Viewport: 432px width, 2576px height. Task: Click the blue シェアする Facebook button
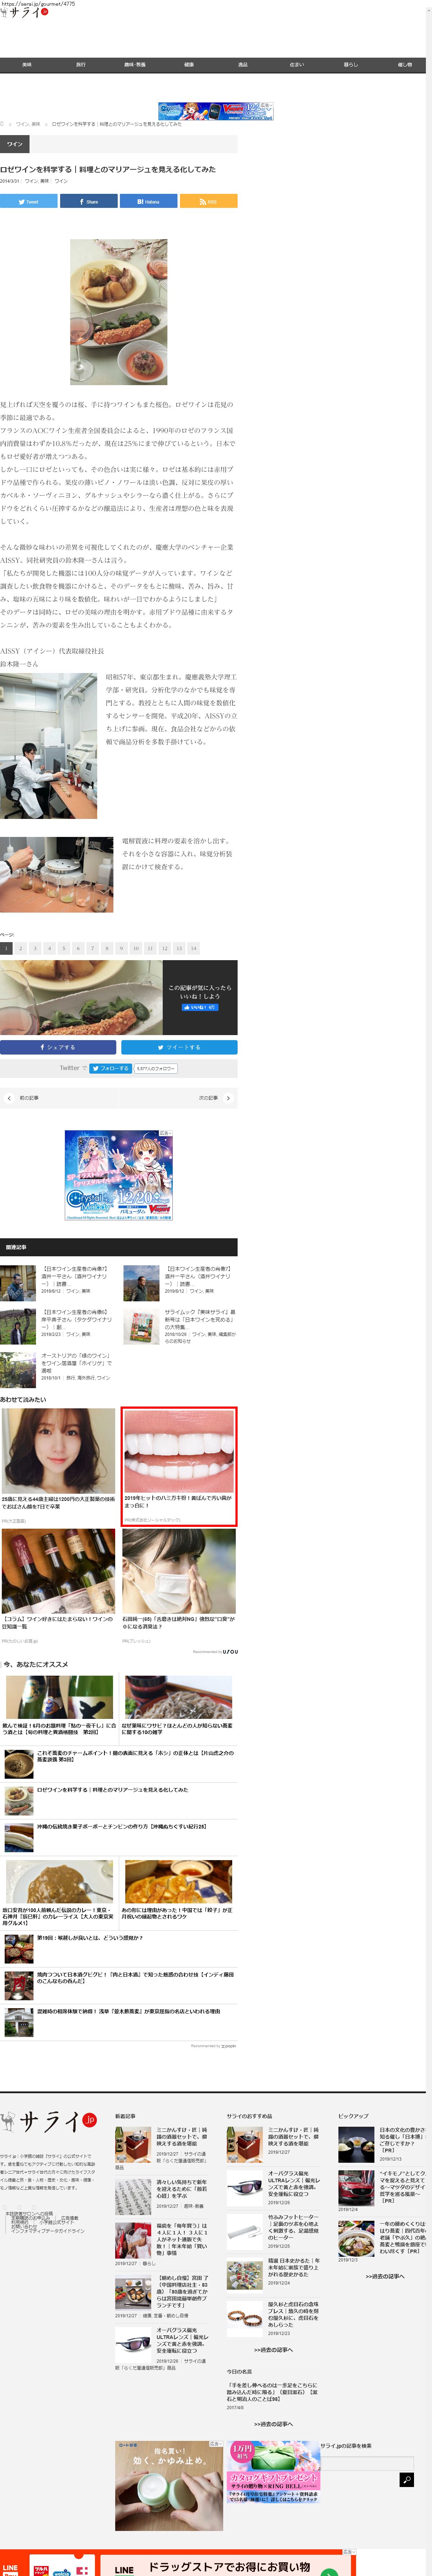[58, 1047]
